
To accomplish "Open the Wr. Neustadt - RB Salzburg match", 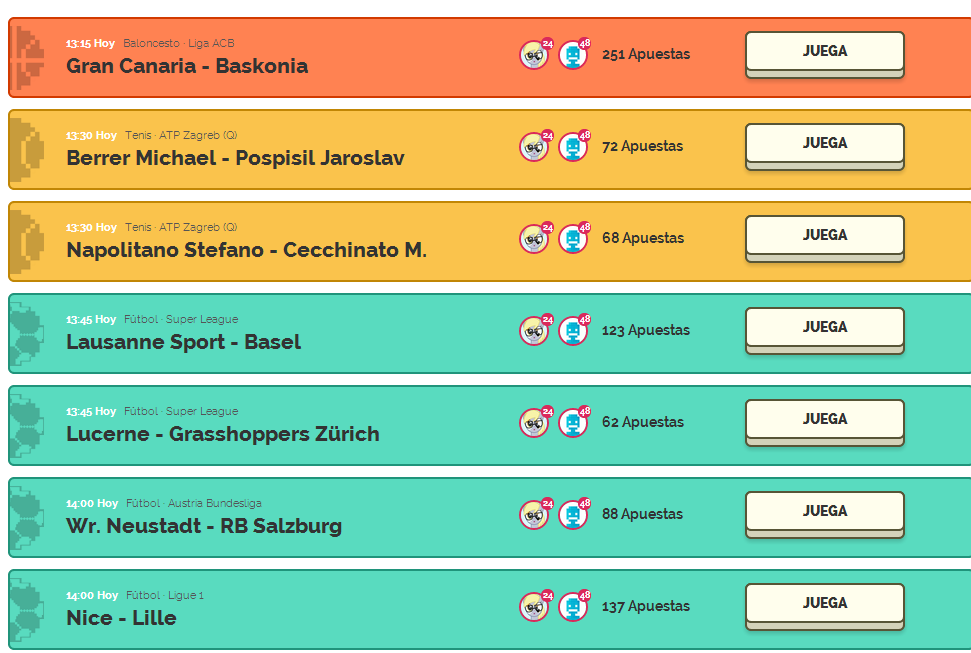I will click(204, 526).
